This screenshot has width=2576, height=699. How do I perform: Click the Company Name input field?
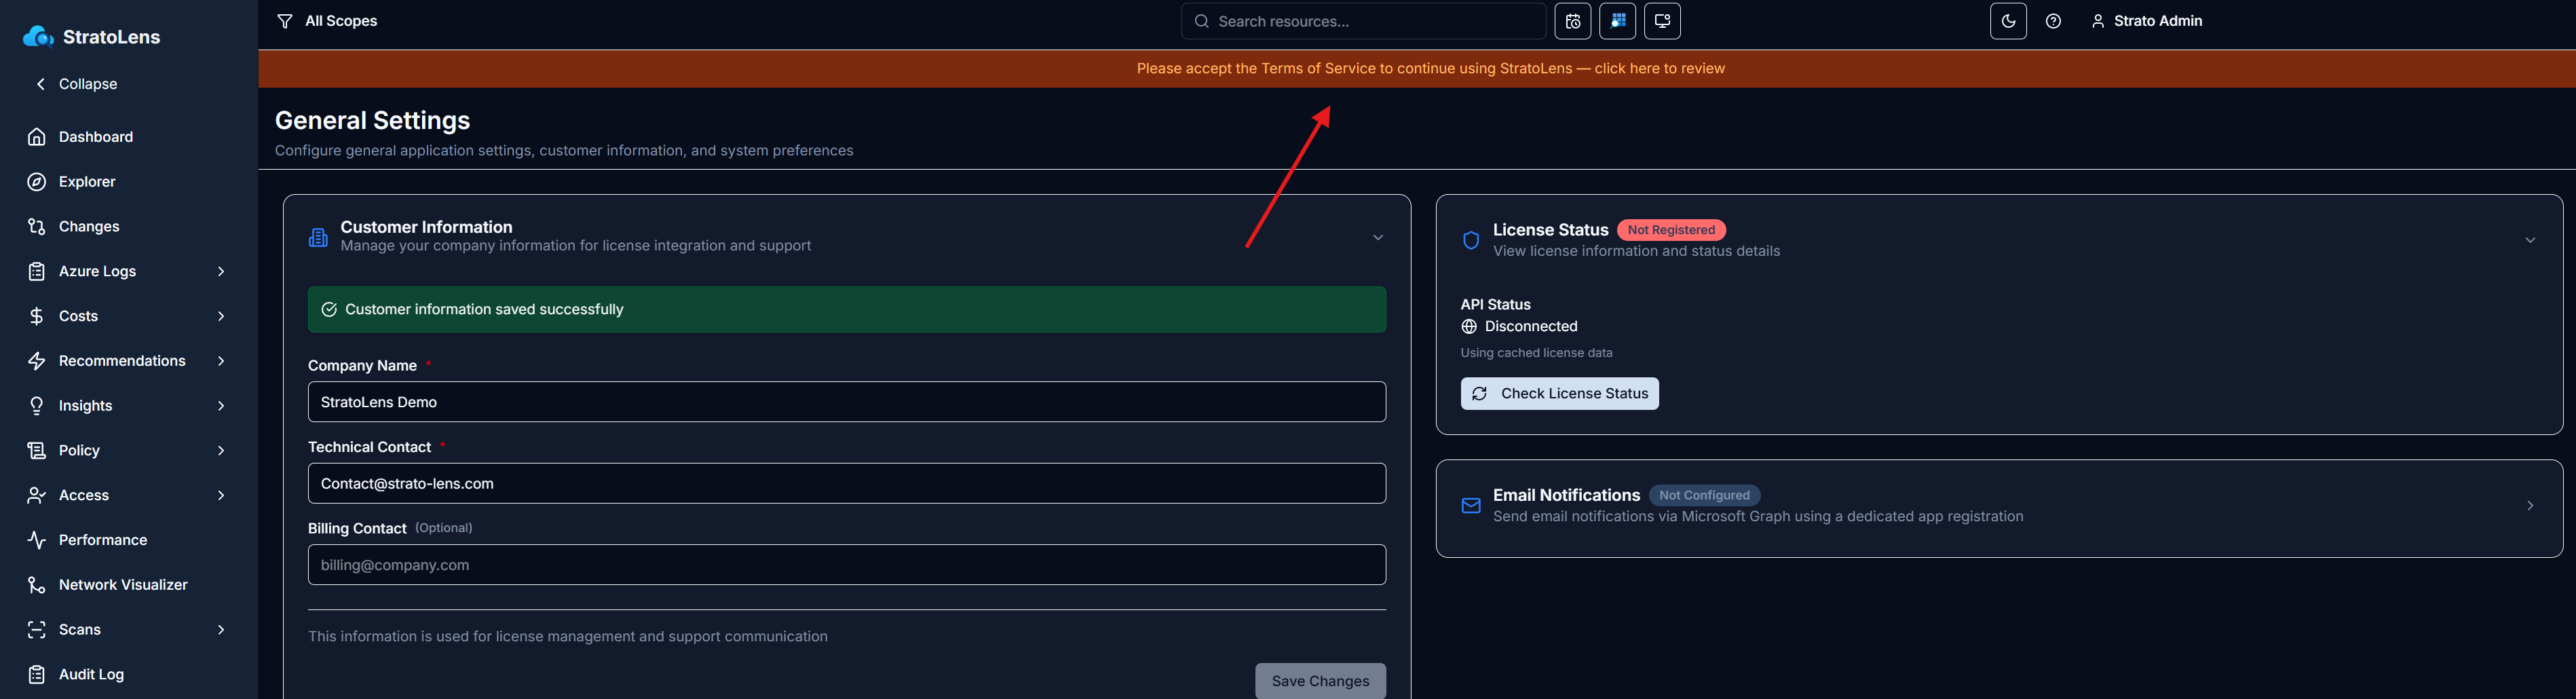coord(846,402)
